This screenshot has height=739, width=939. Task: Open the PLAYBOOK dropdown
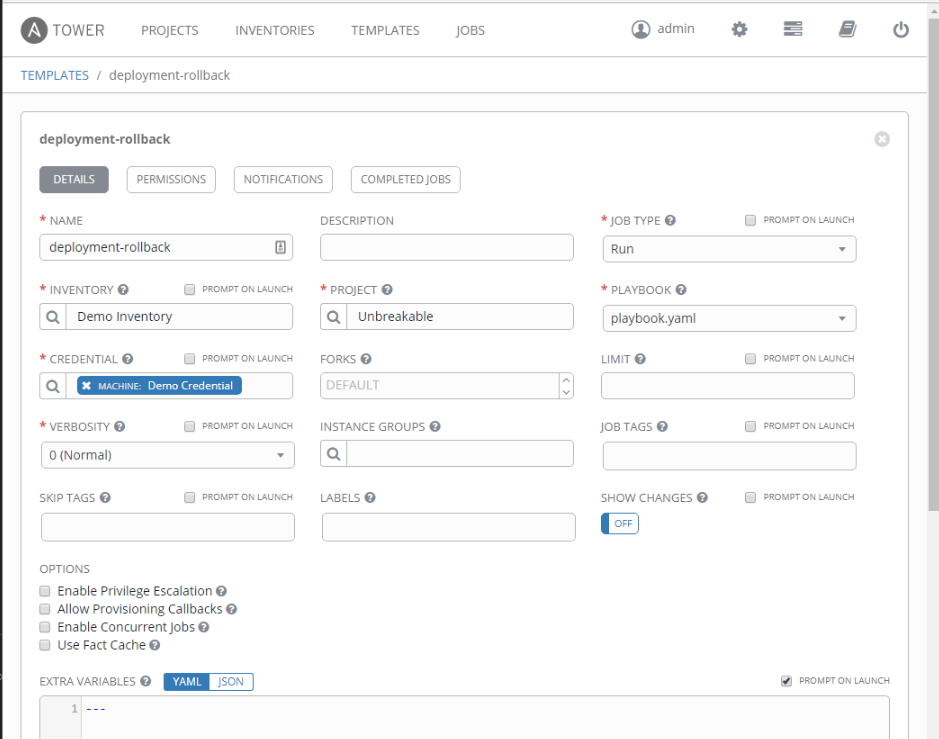pos(843,316)
